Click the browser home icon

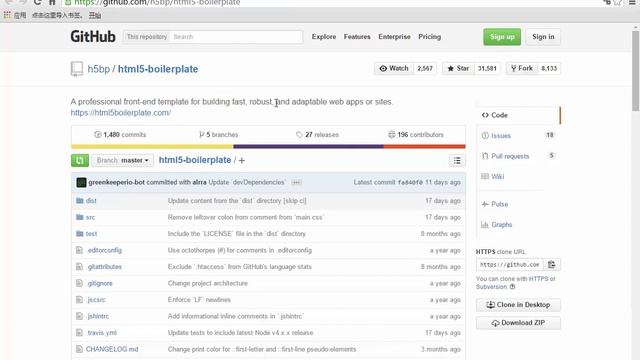[52, 2]
